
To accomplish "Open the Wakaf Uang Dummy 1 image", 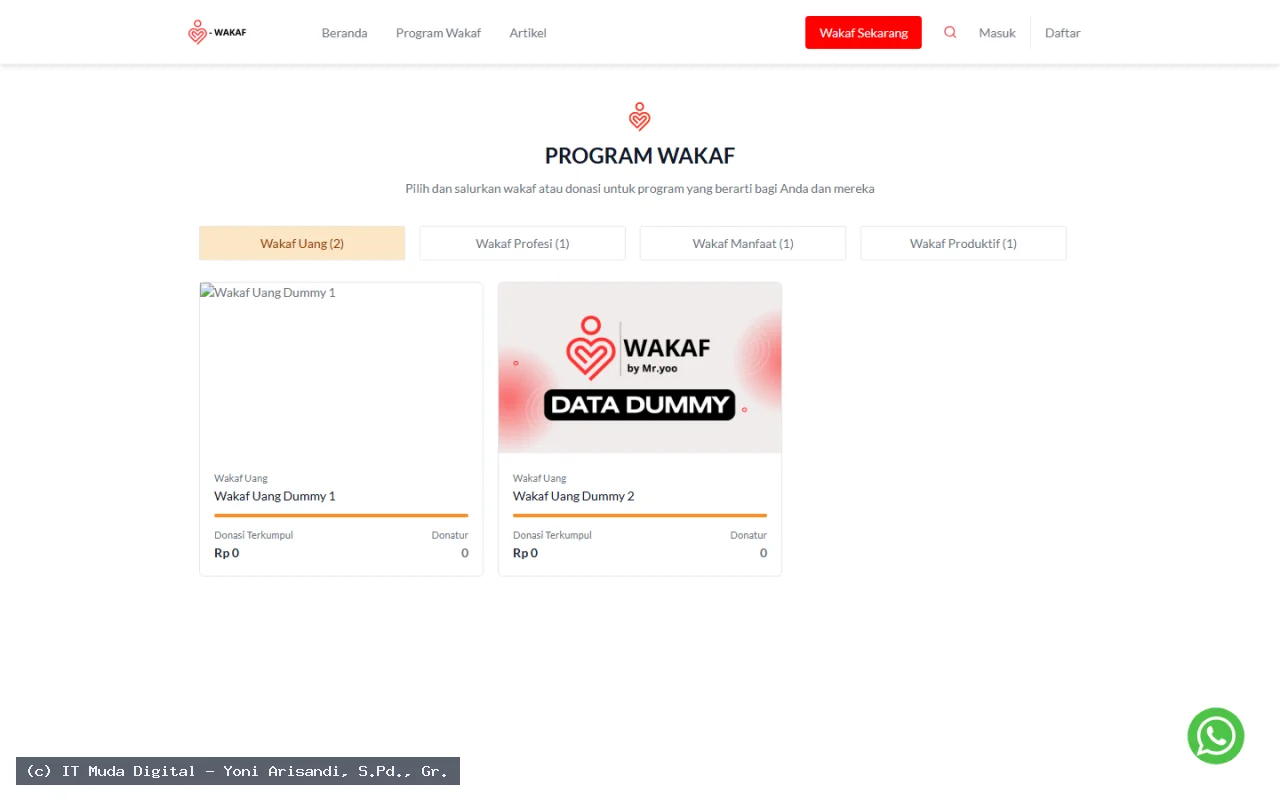I will 341,368.
